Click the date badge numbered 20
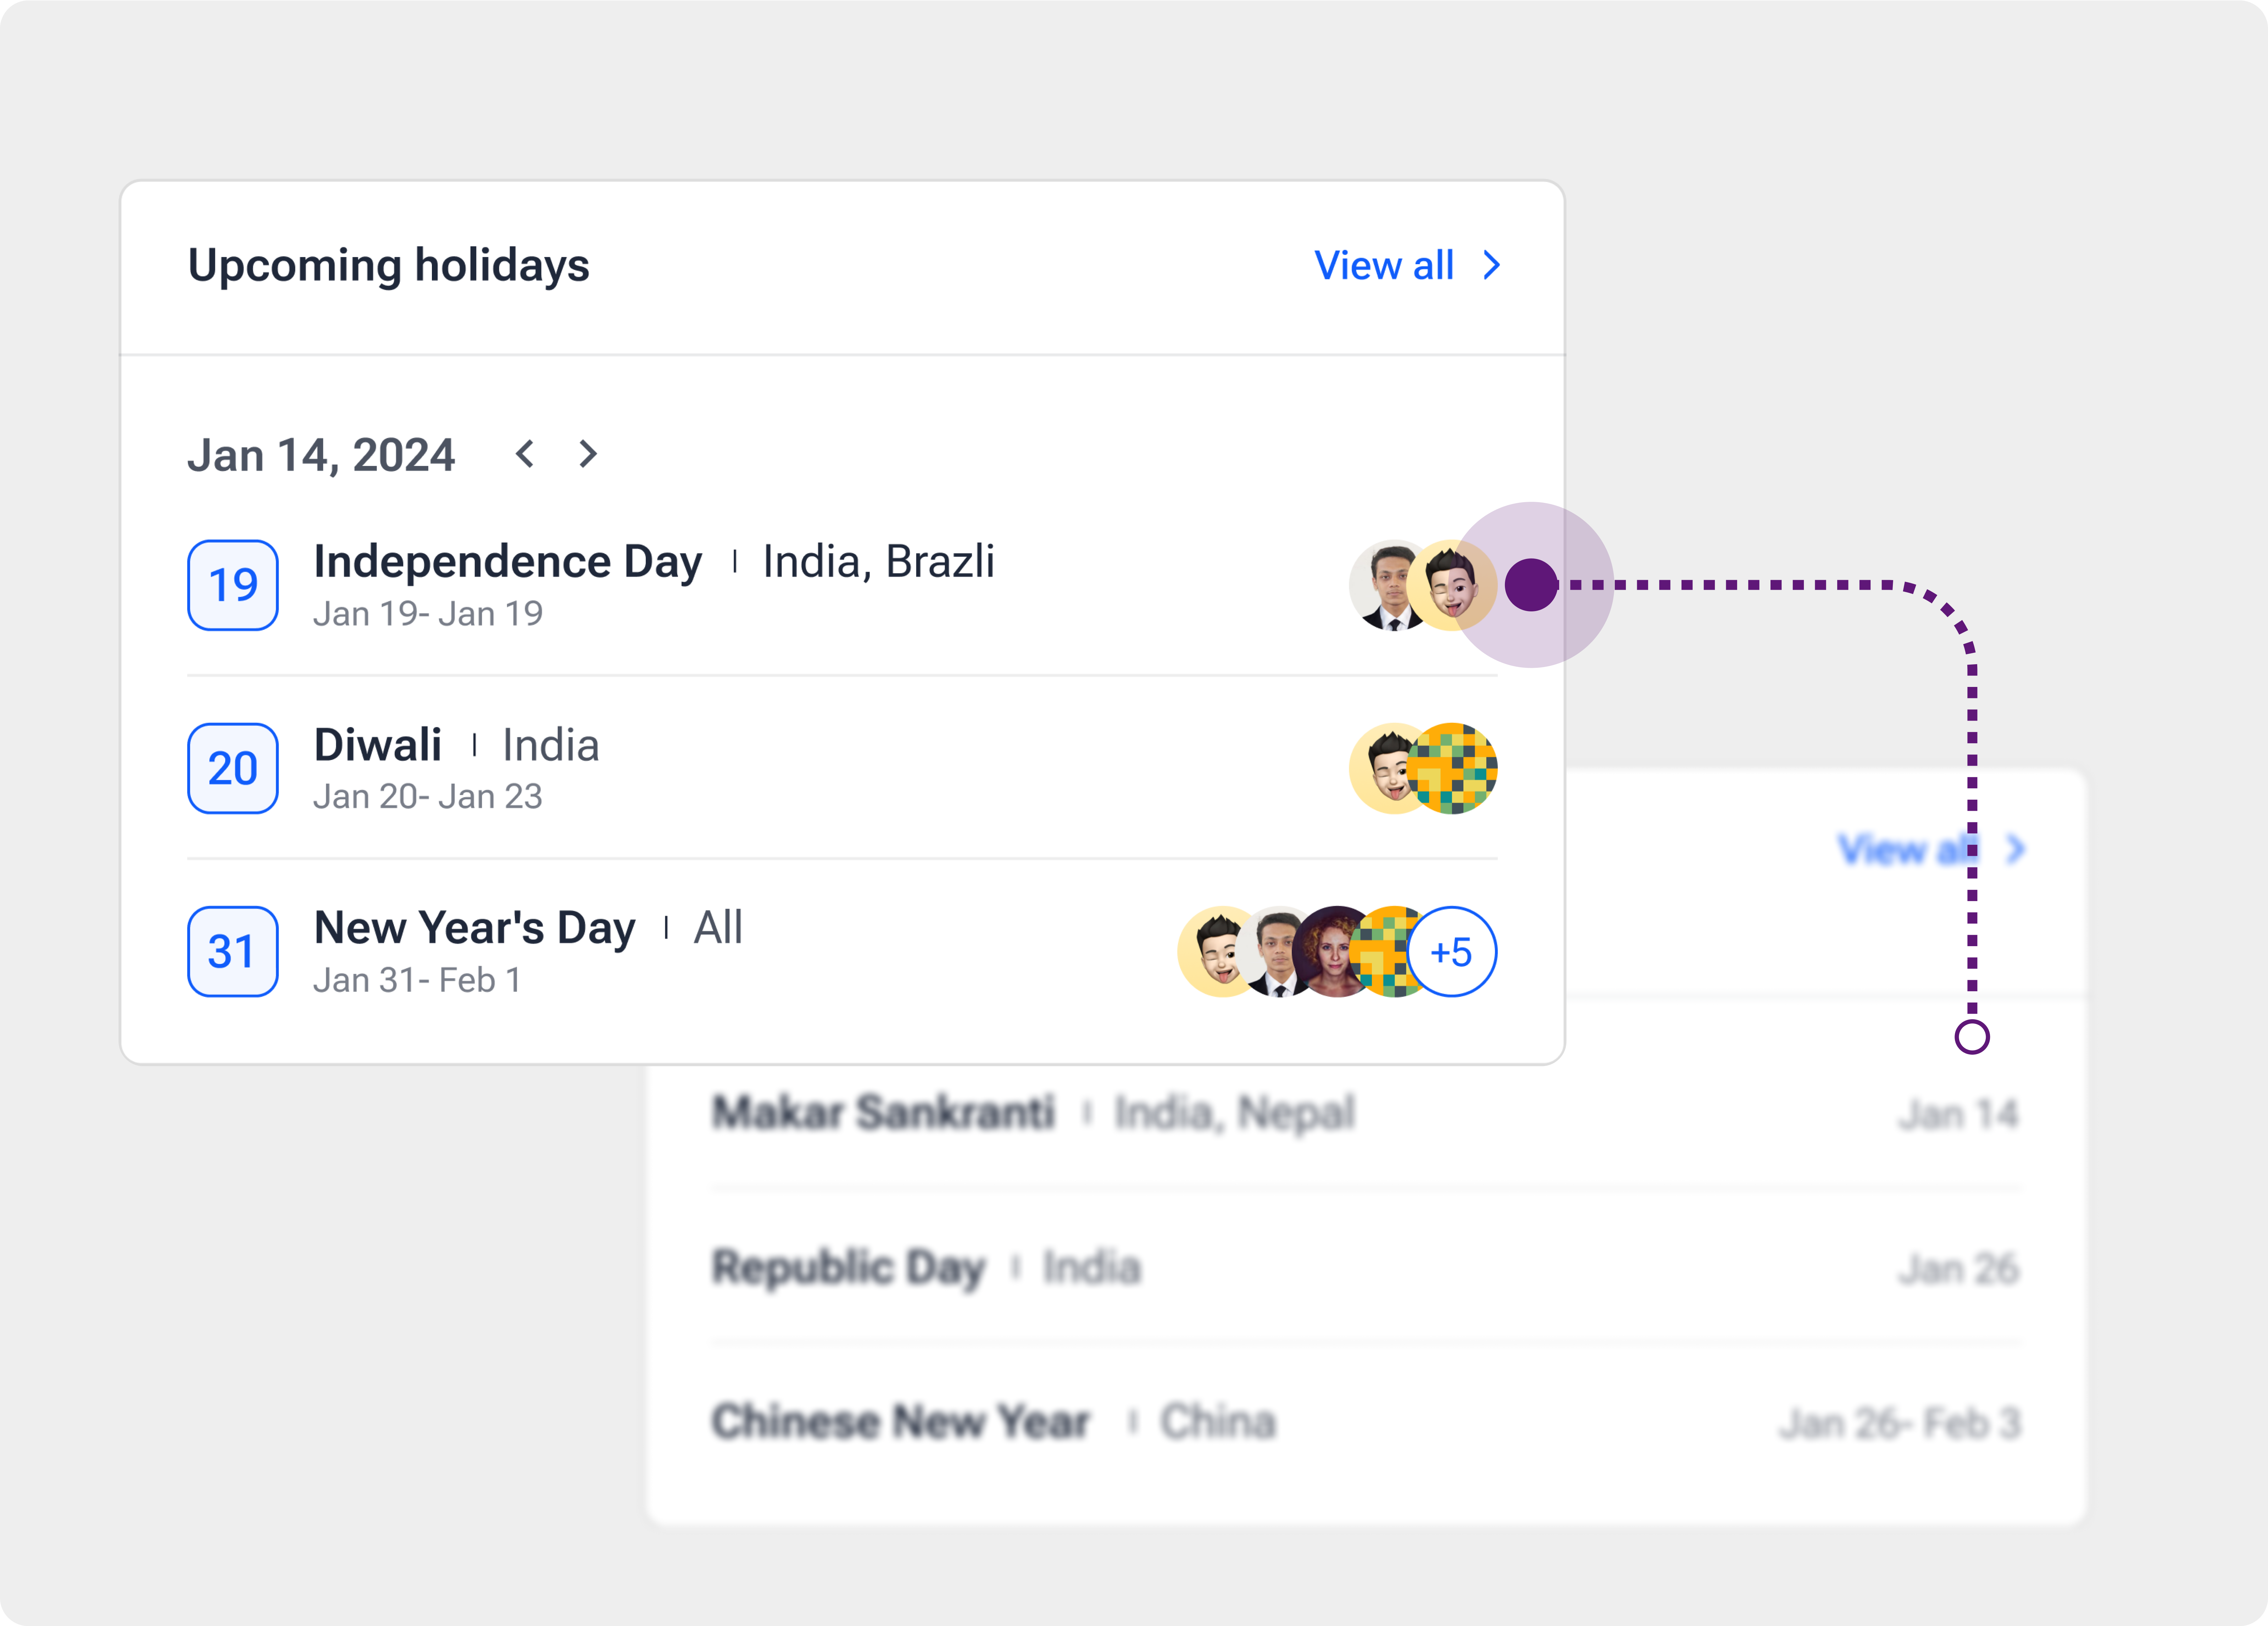This screenshot has width=2268, height=1626. (233, 768)
